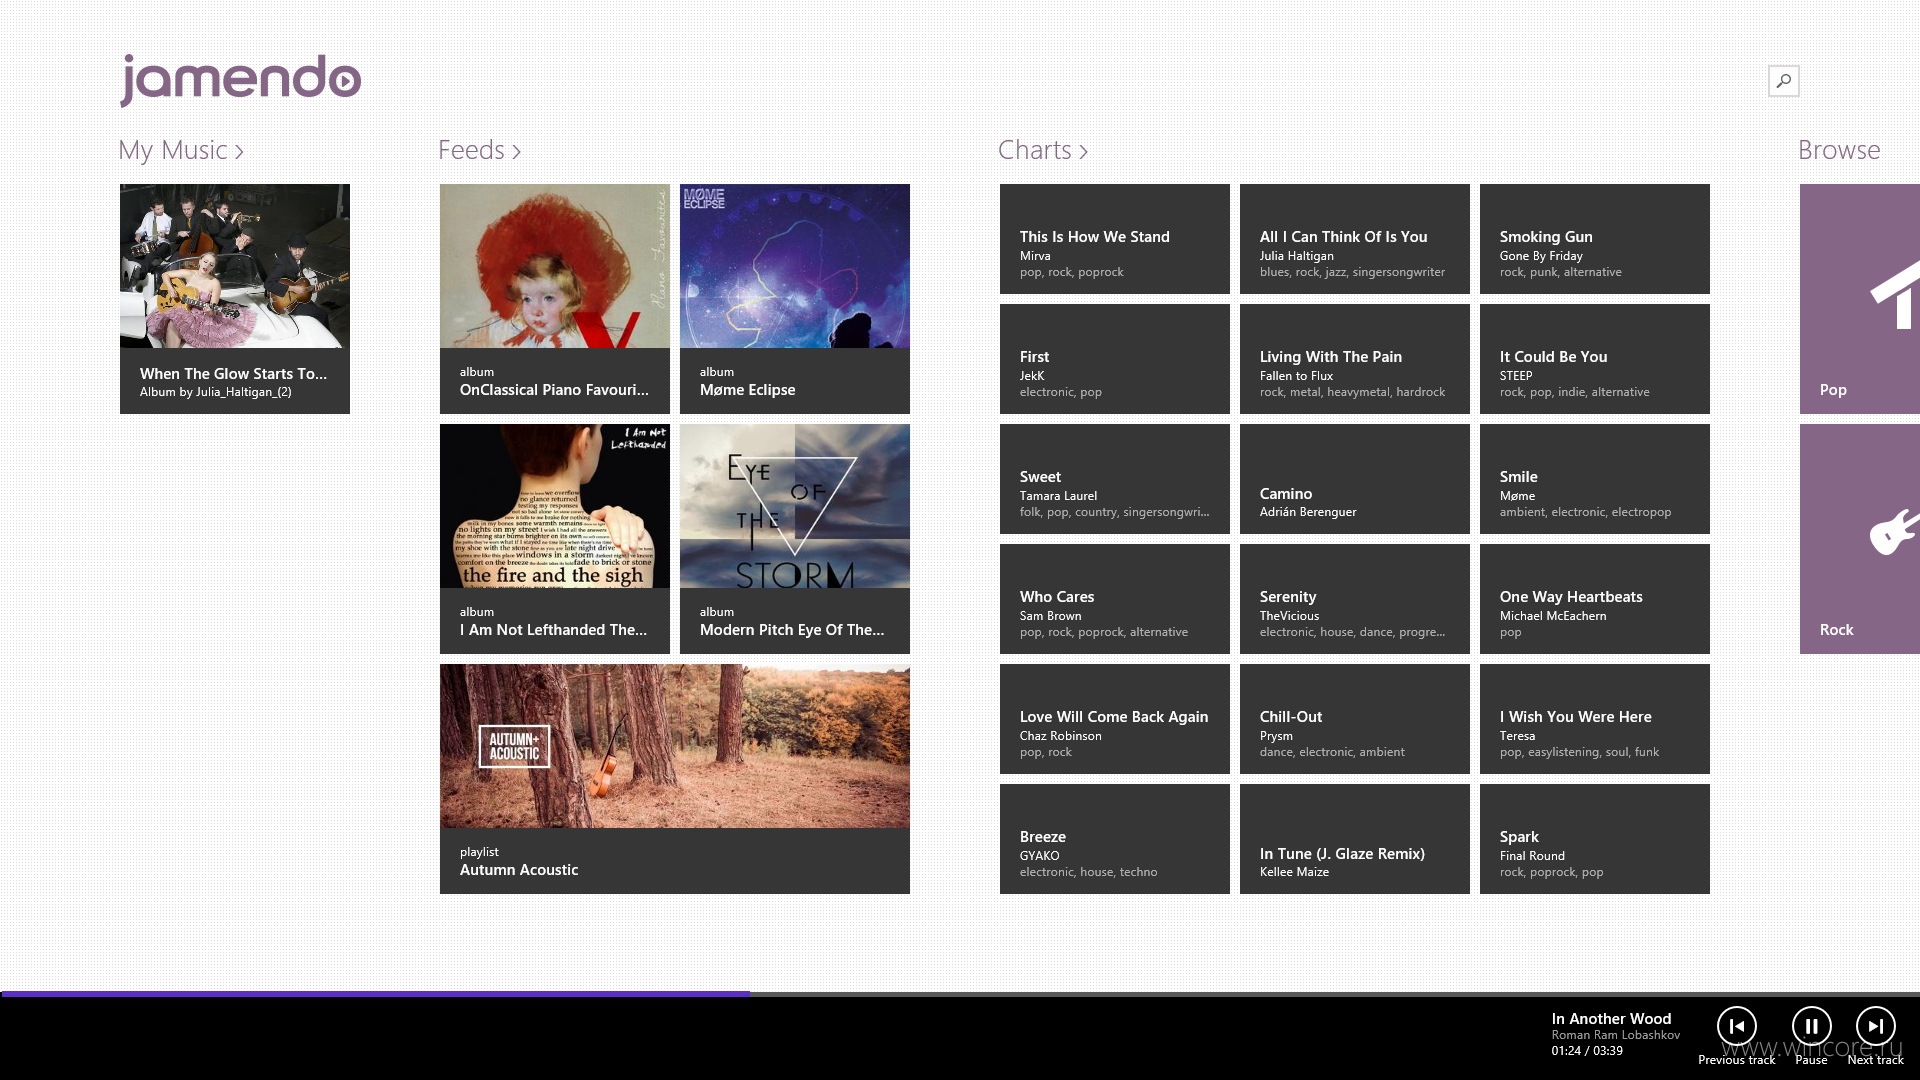Select Spark by Final Round
This screenshot has width=1920, height=1080.
coord(1595,839)
